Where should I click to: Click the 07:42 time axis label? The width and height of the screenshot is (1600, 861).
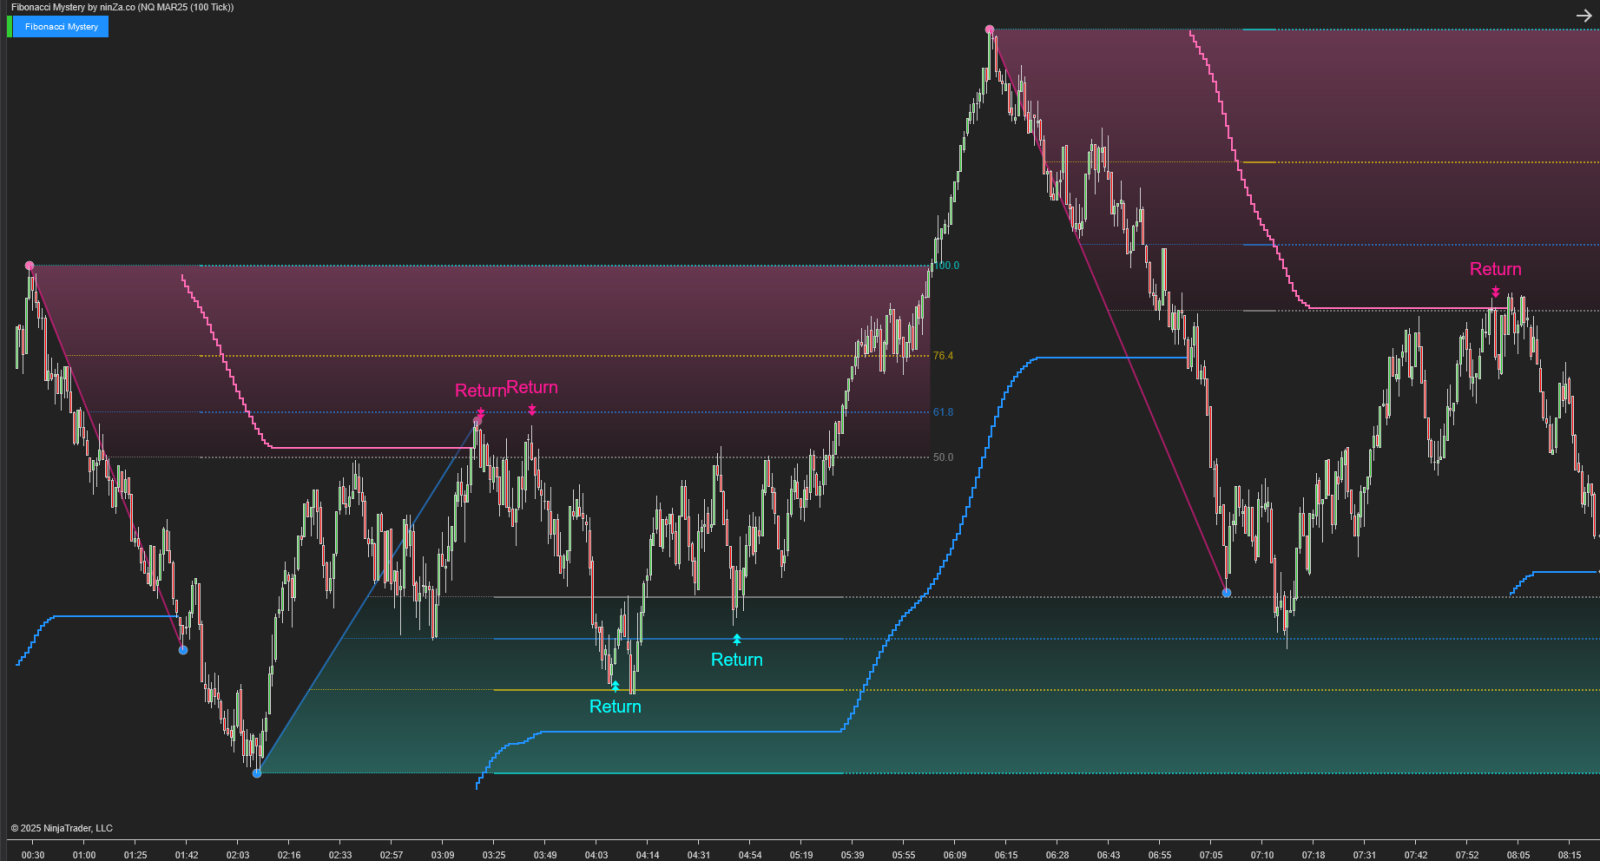point(1415,855)
